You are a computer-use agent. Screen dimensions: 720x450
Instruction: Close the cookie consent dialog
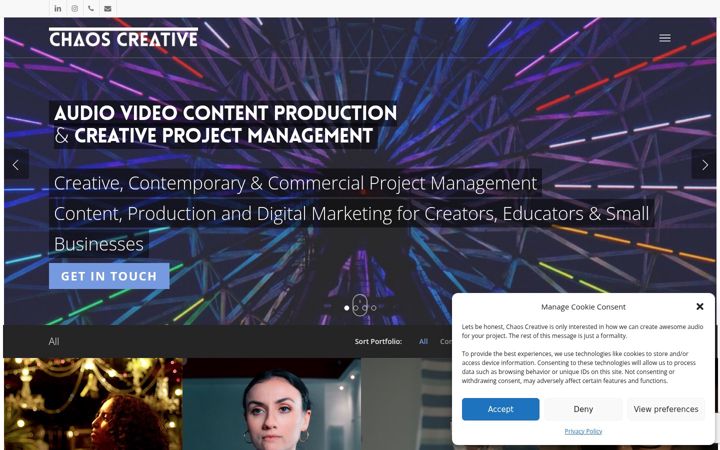tap(699, 306)
